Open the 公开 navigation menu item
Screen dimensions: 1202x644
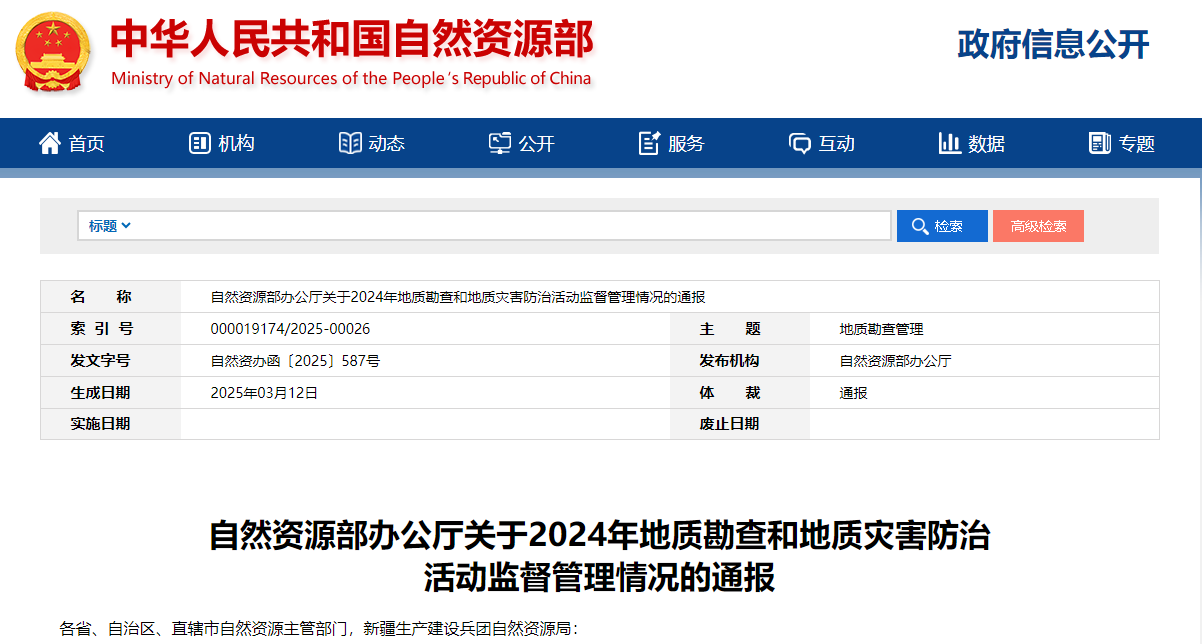(x=522, y=143)
